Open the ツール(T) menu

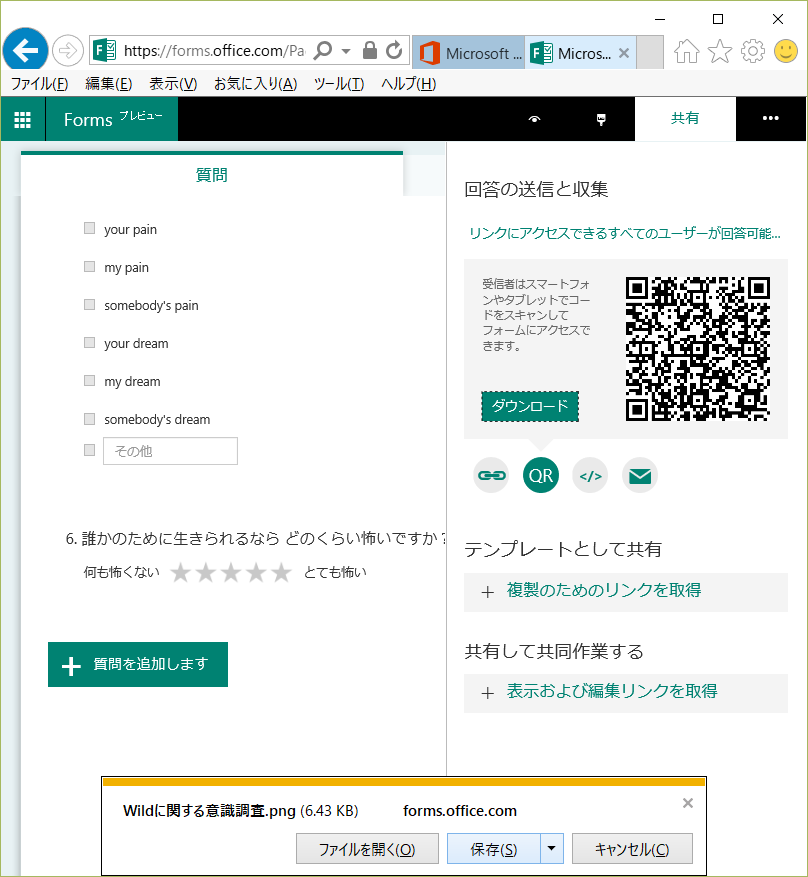[339, 84]
